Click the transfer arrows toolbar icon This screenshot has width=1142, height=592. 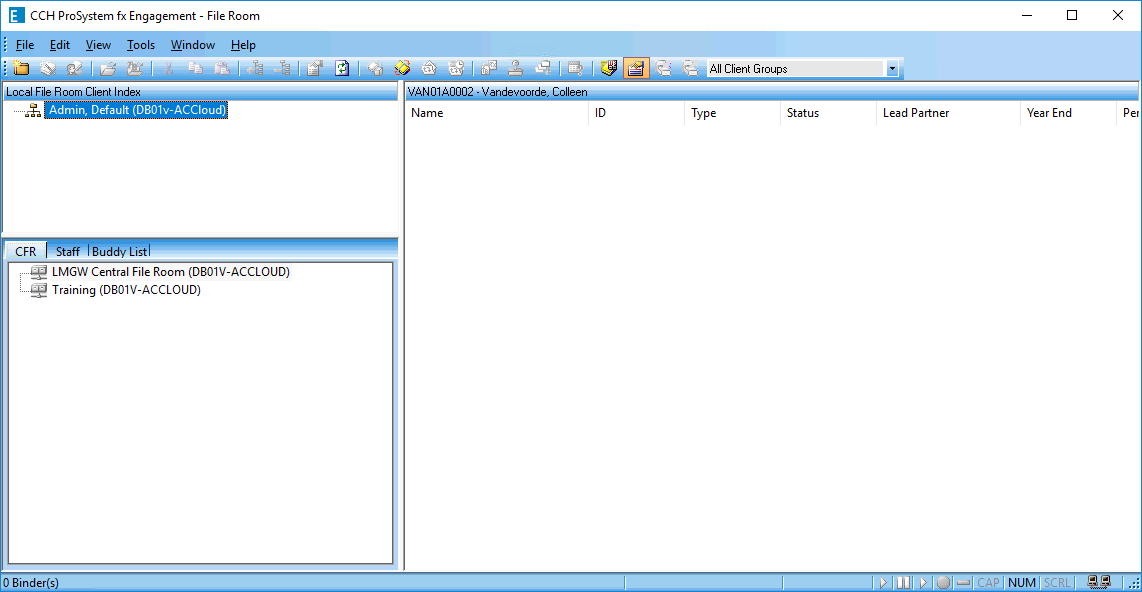[x=543, y=68]
